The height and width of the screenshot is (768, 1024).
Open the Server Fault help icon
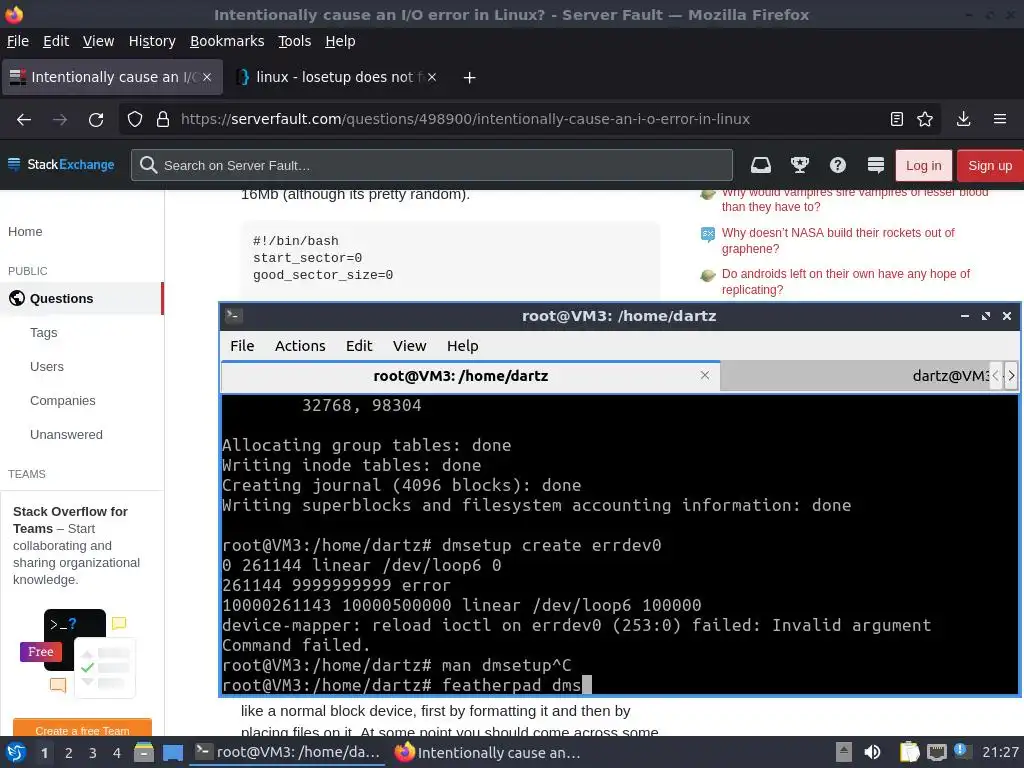[838, 165]
